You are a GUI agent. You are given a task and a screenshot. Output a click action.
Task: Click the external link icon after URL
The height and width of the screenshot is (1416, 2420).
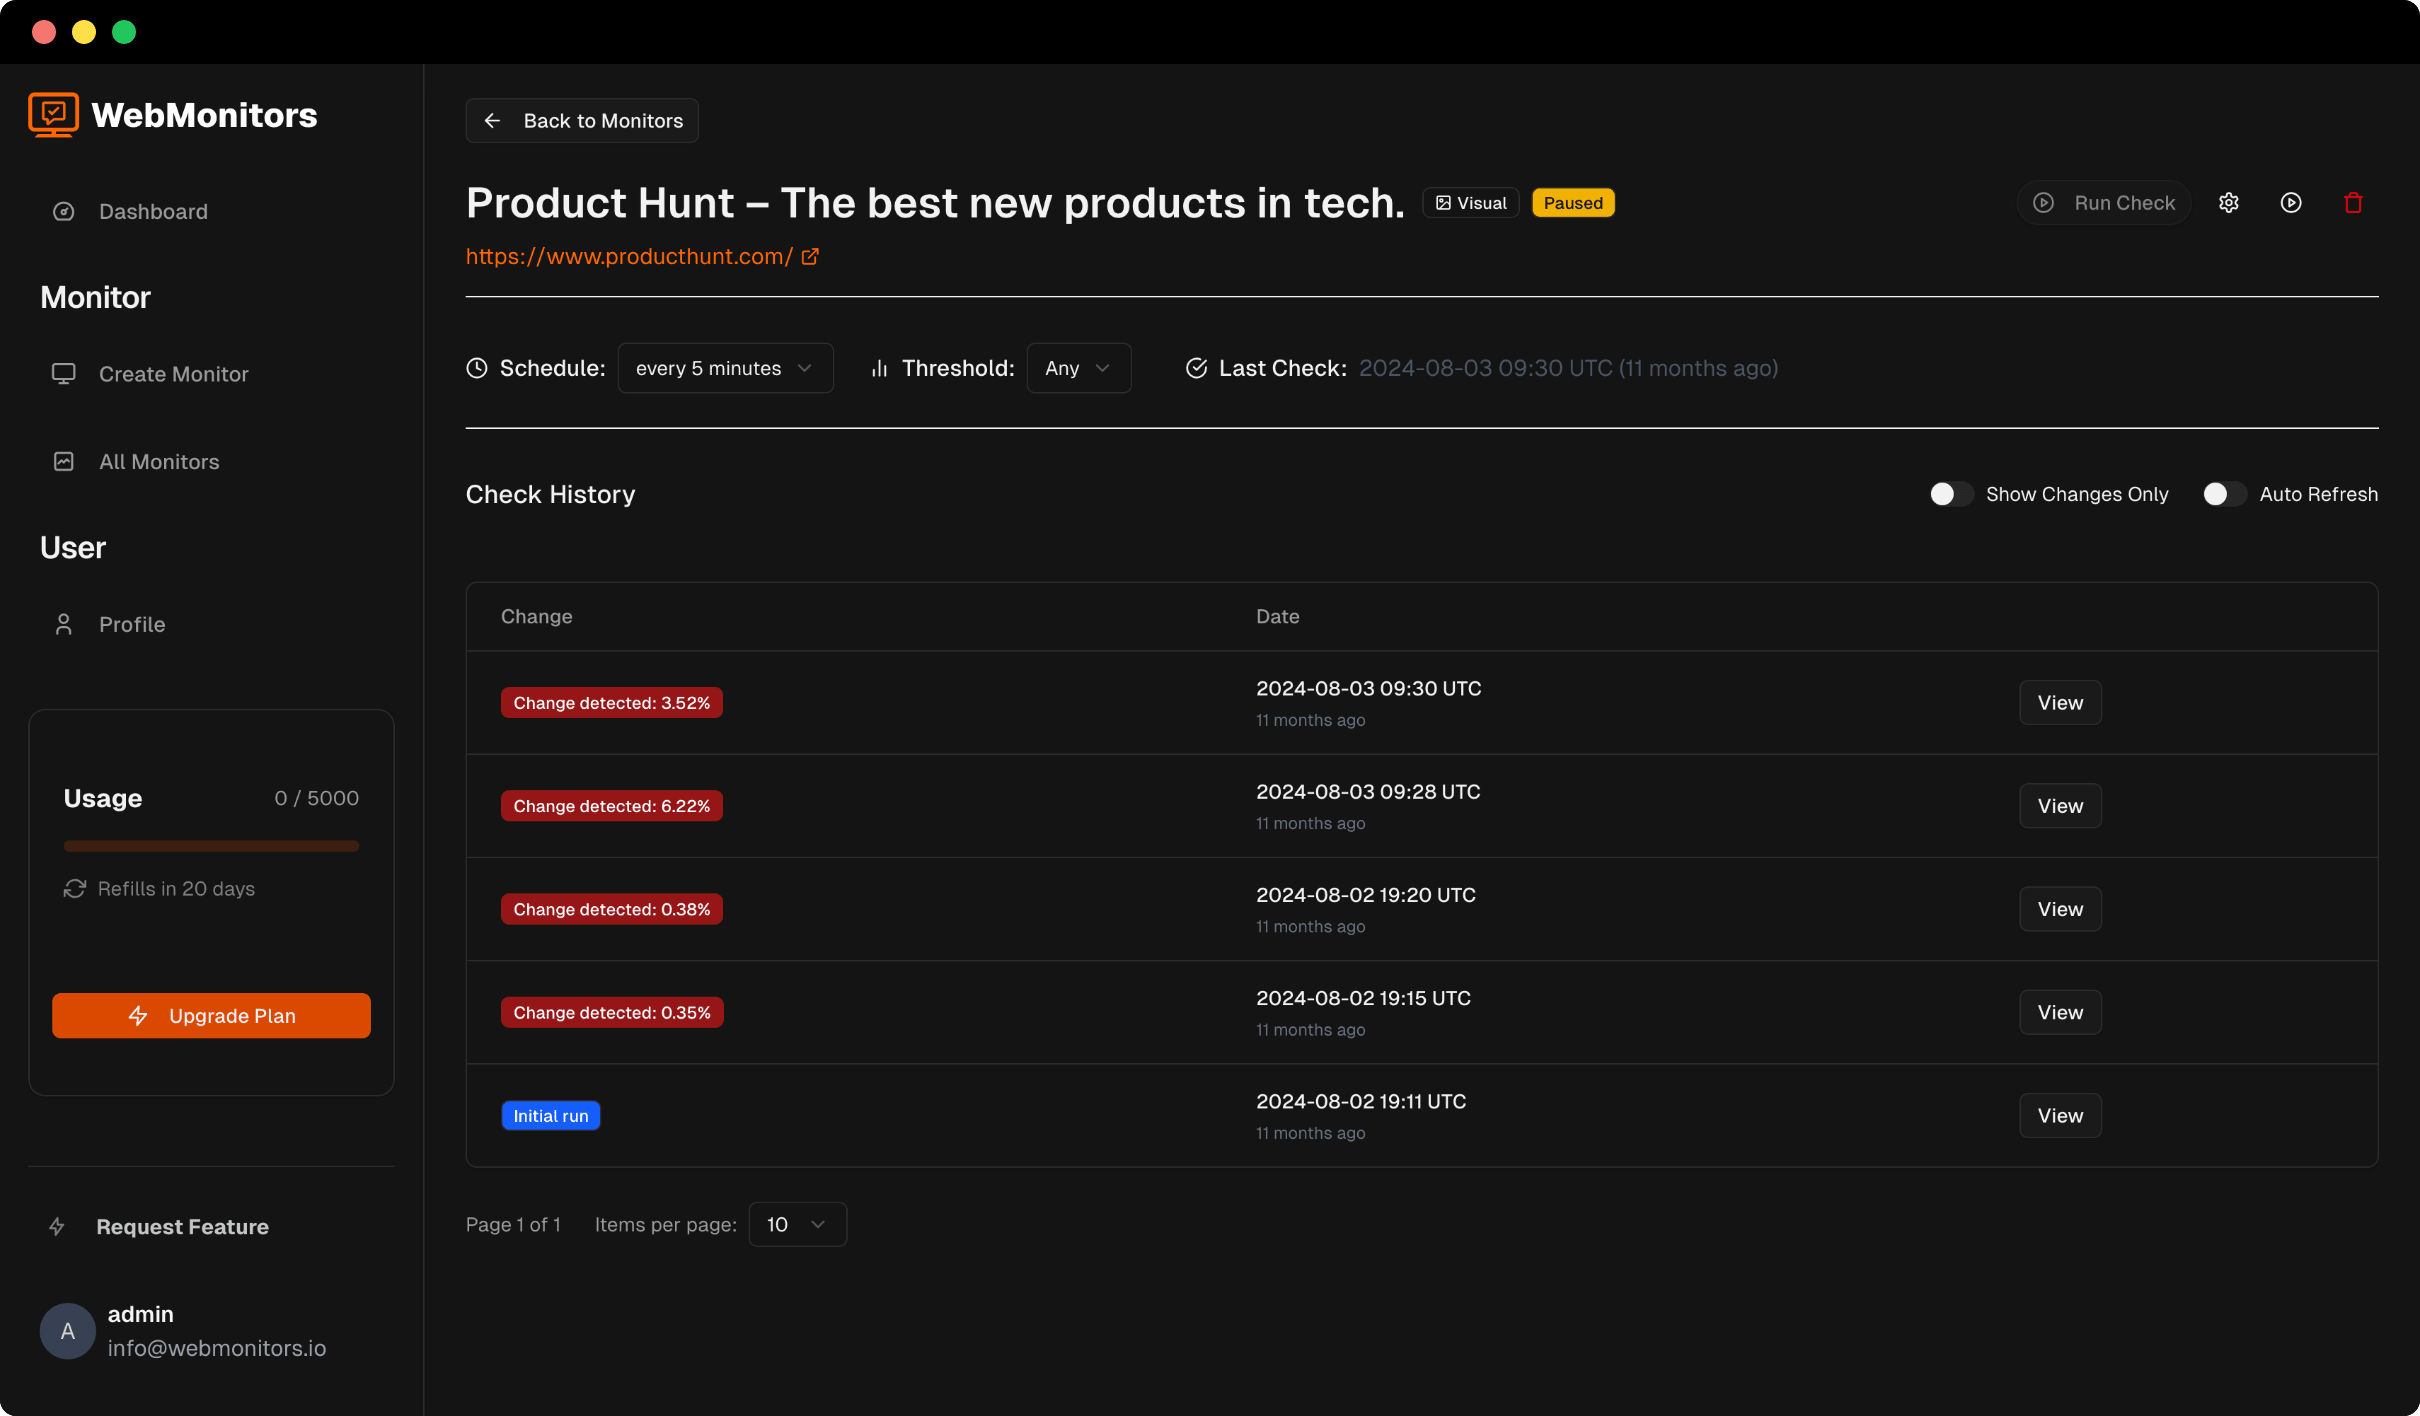pos(810,257)
